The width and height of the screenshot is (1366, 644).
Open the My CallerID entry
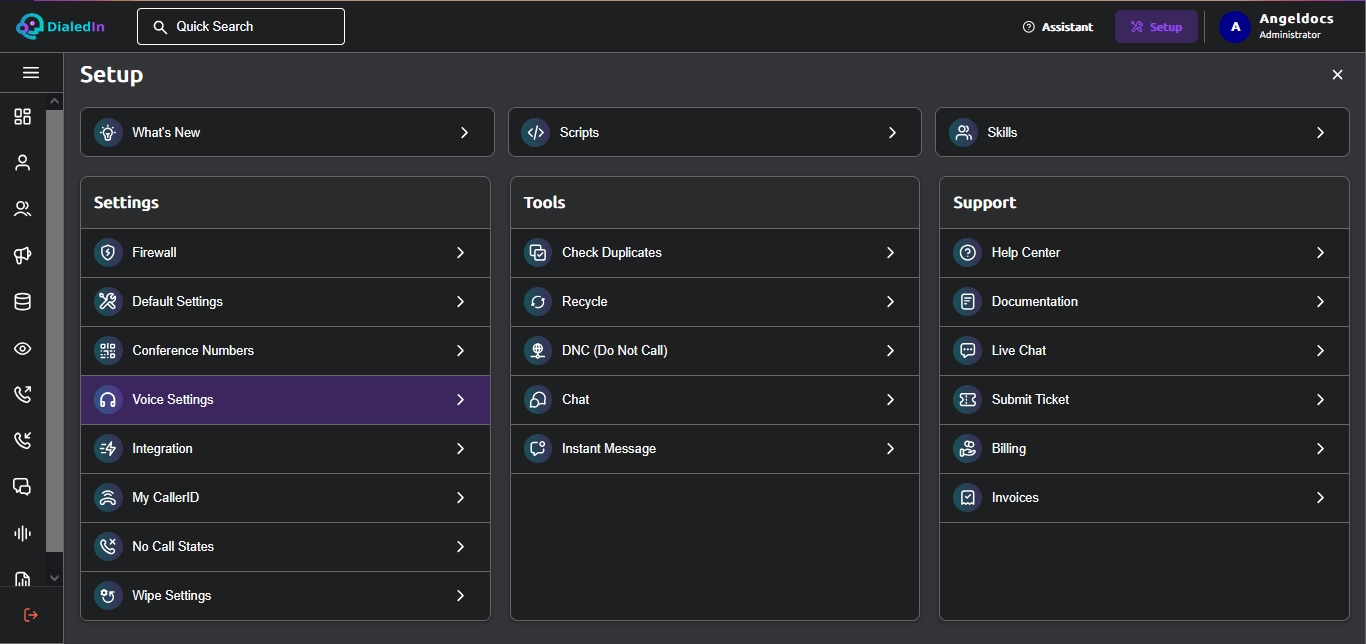pos(285,498)
